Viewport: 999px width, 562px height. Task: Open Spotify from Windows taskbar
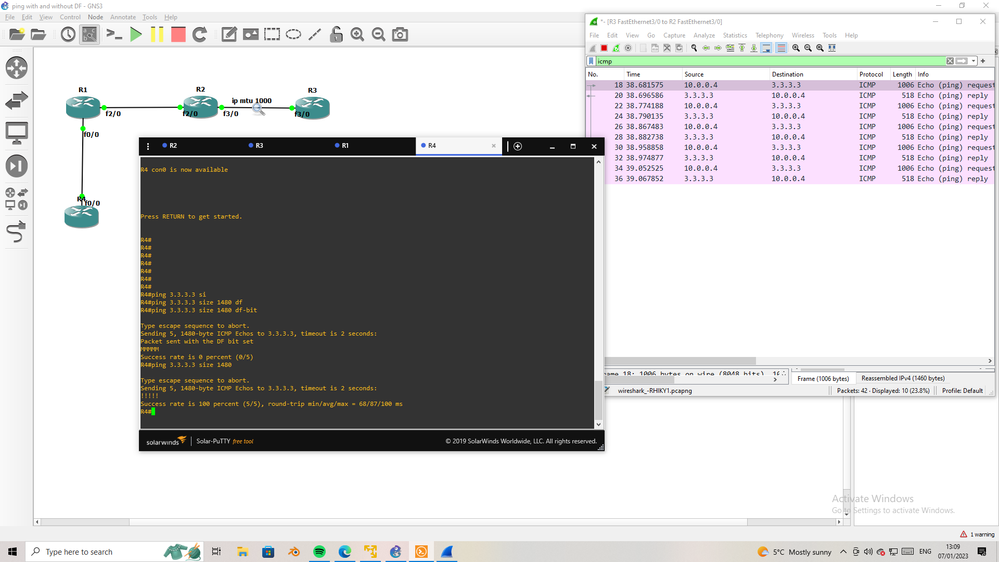click(x=319, y=552)
